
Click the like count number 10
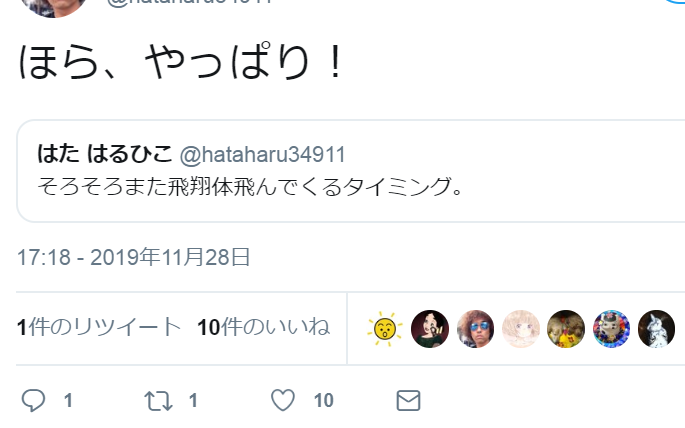click(324, 400)
